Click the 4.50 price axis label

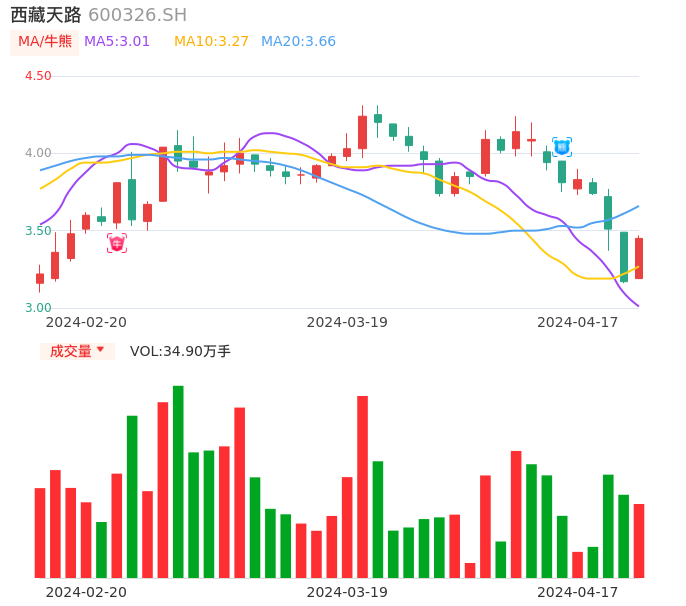point(38,76)
